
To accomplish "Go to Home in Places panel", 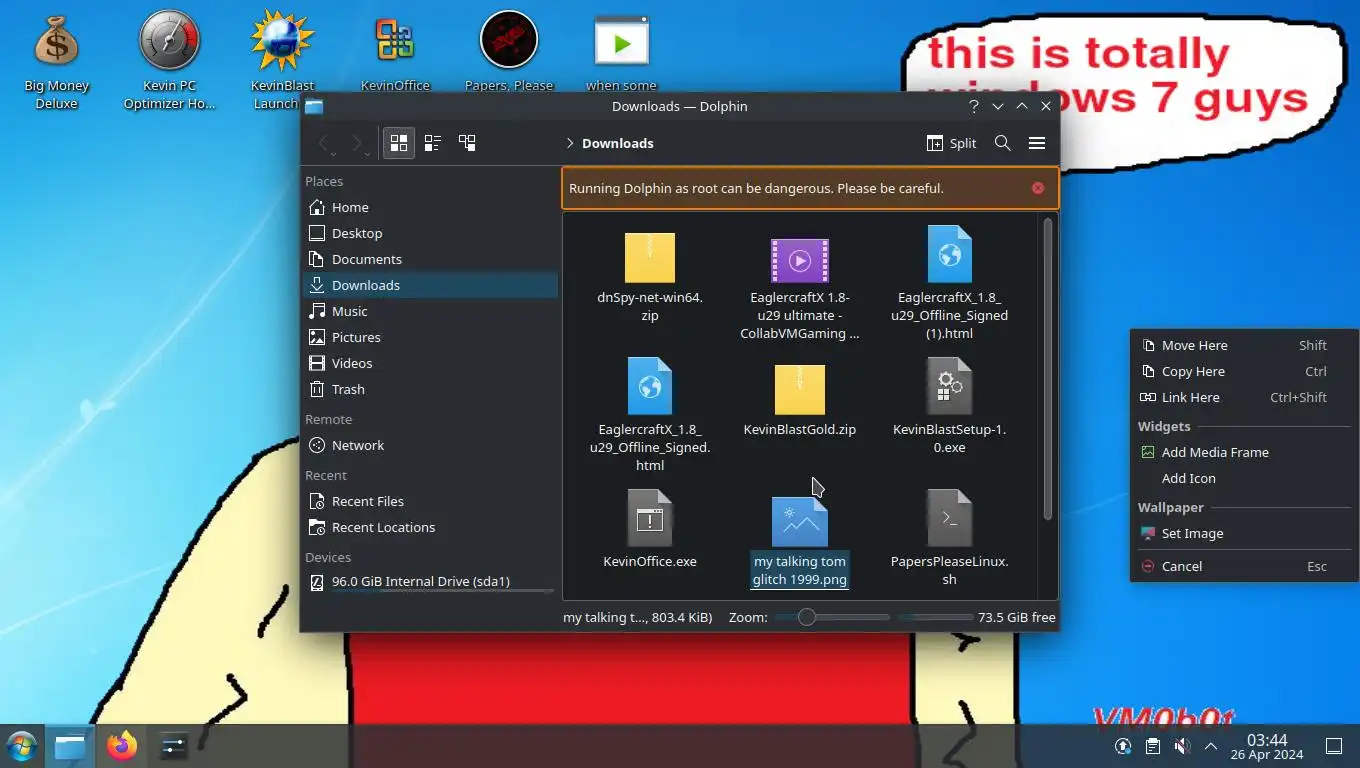I will [430, 207].
